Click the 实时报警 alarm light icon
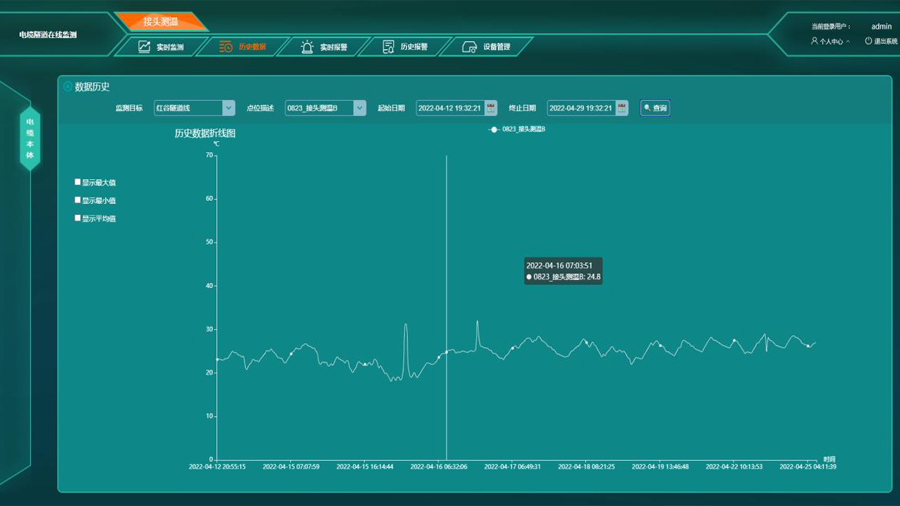The height and width of the screenshot is (506, 900). coord(307,47)
